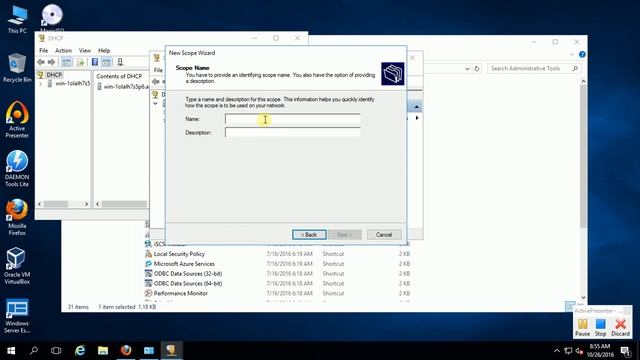This screenshot has height=360, width=640.
Task: Expand the win-1olalh7s5 server node
Action: click(40, 84)
